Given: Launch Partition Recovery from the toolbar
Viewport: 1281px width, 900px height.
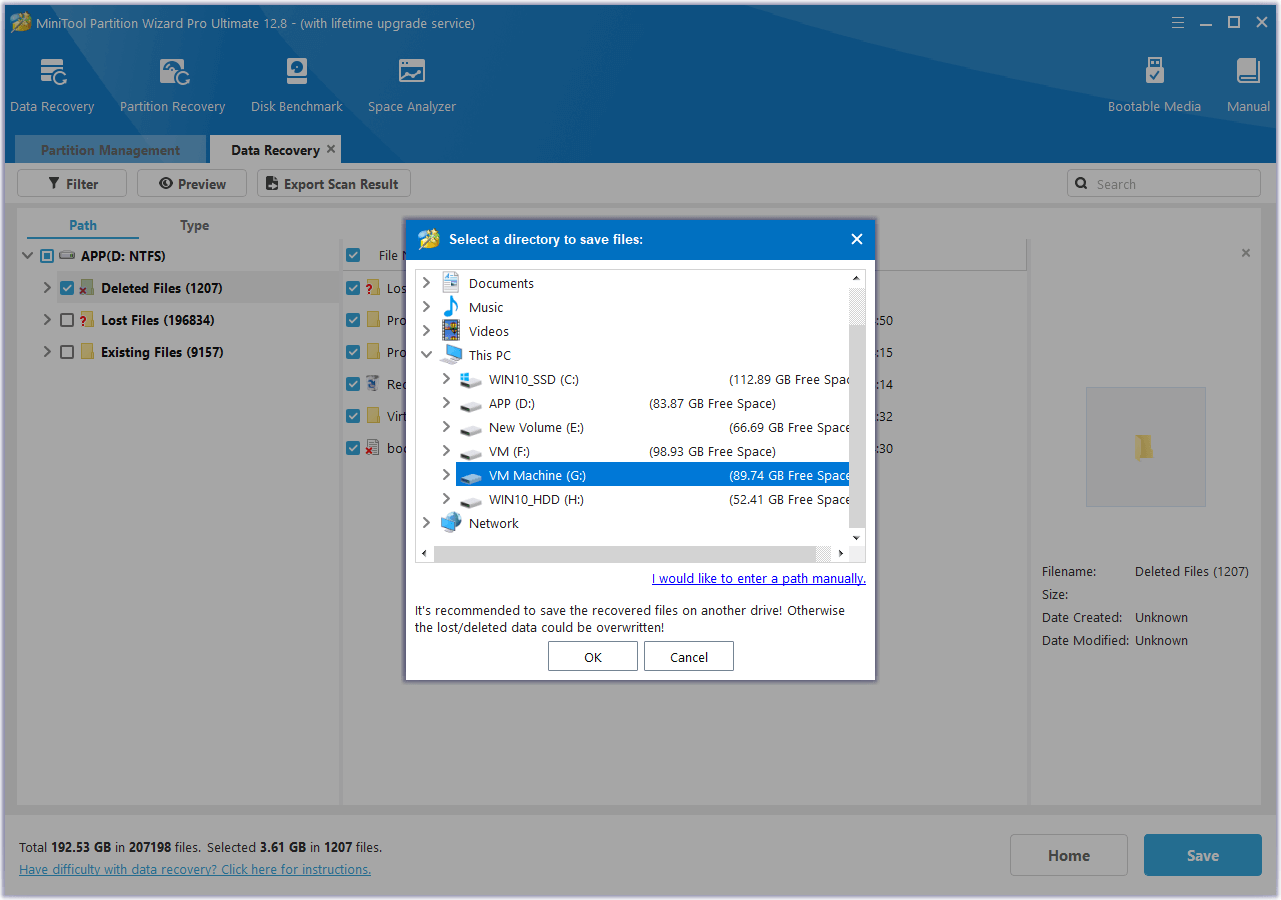Looking at the screenshot, I should tap(172, 73).
